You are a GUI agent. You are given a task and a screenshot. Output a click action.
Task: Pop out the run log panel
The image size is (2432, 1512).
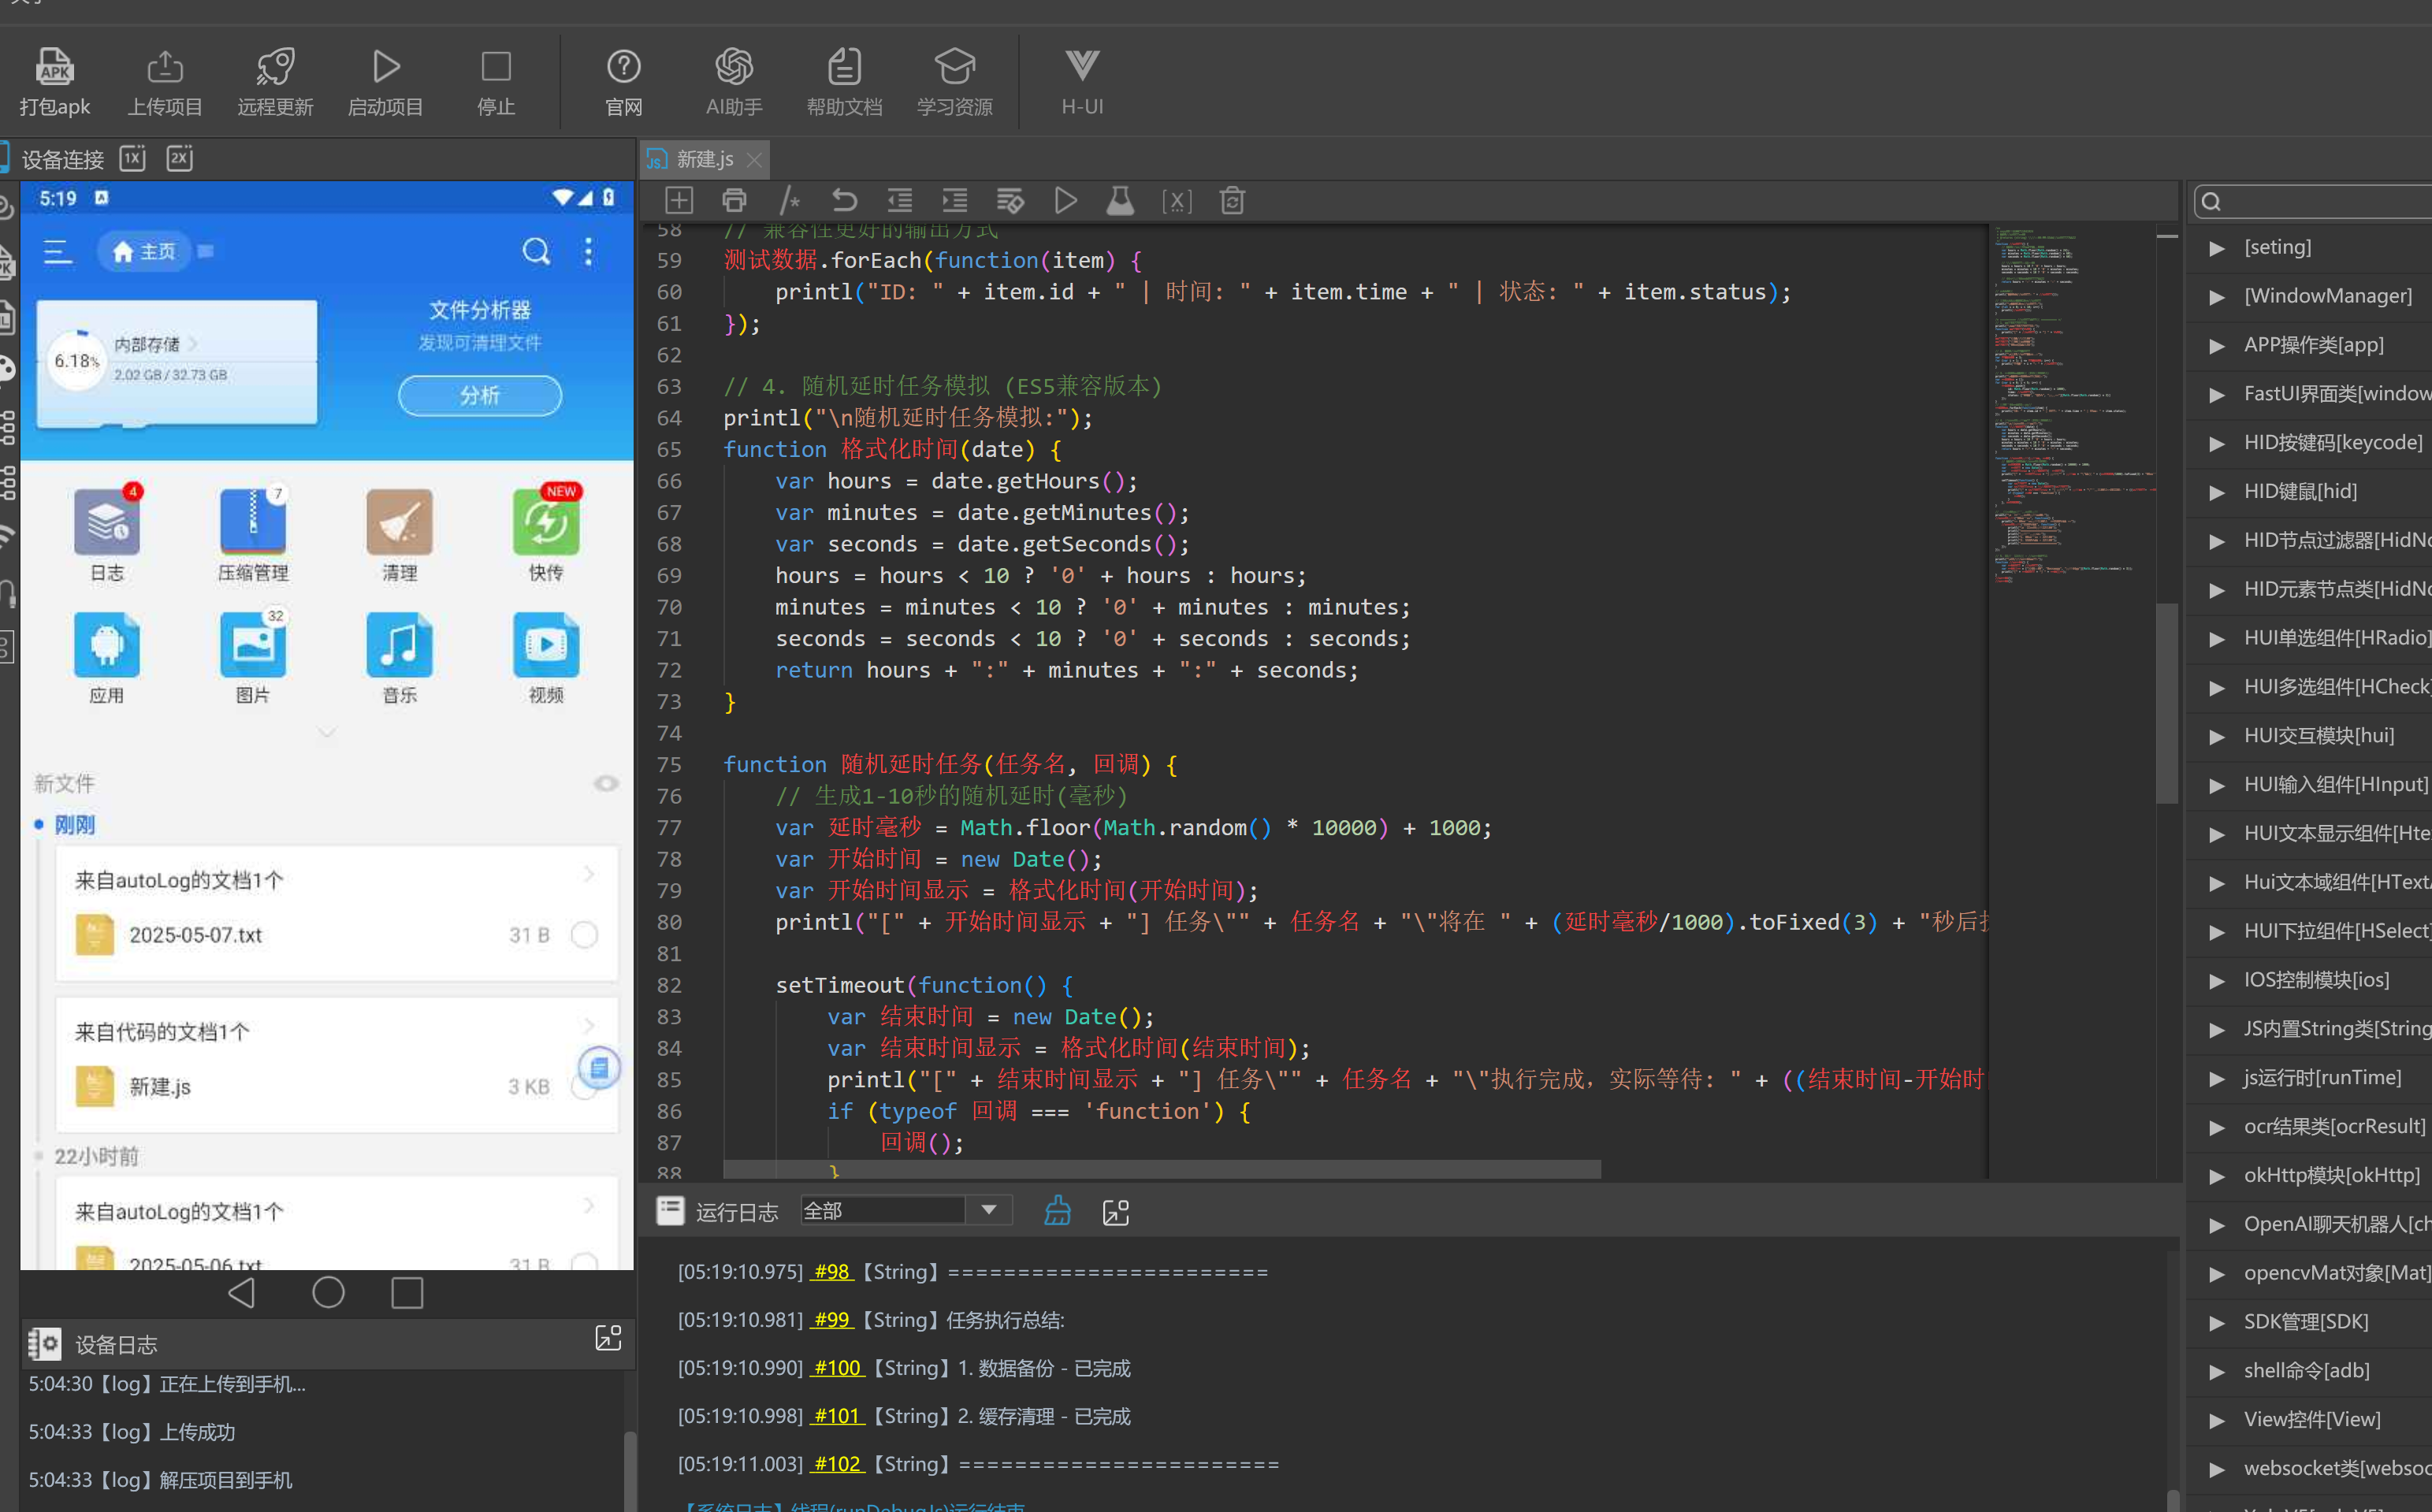pos(1115,1212)
